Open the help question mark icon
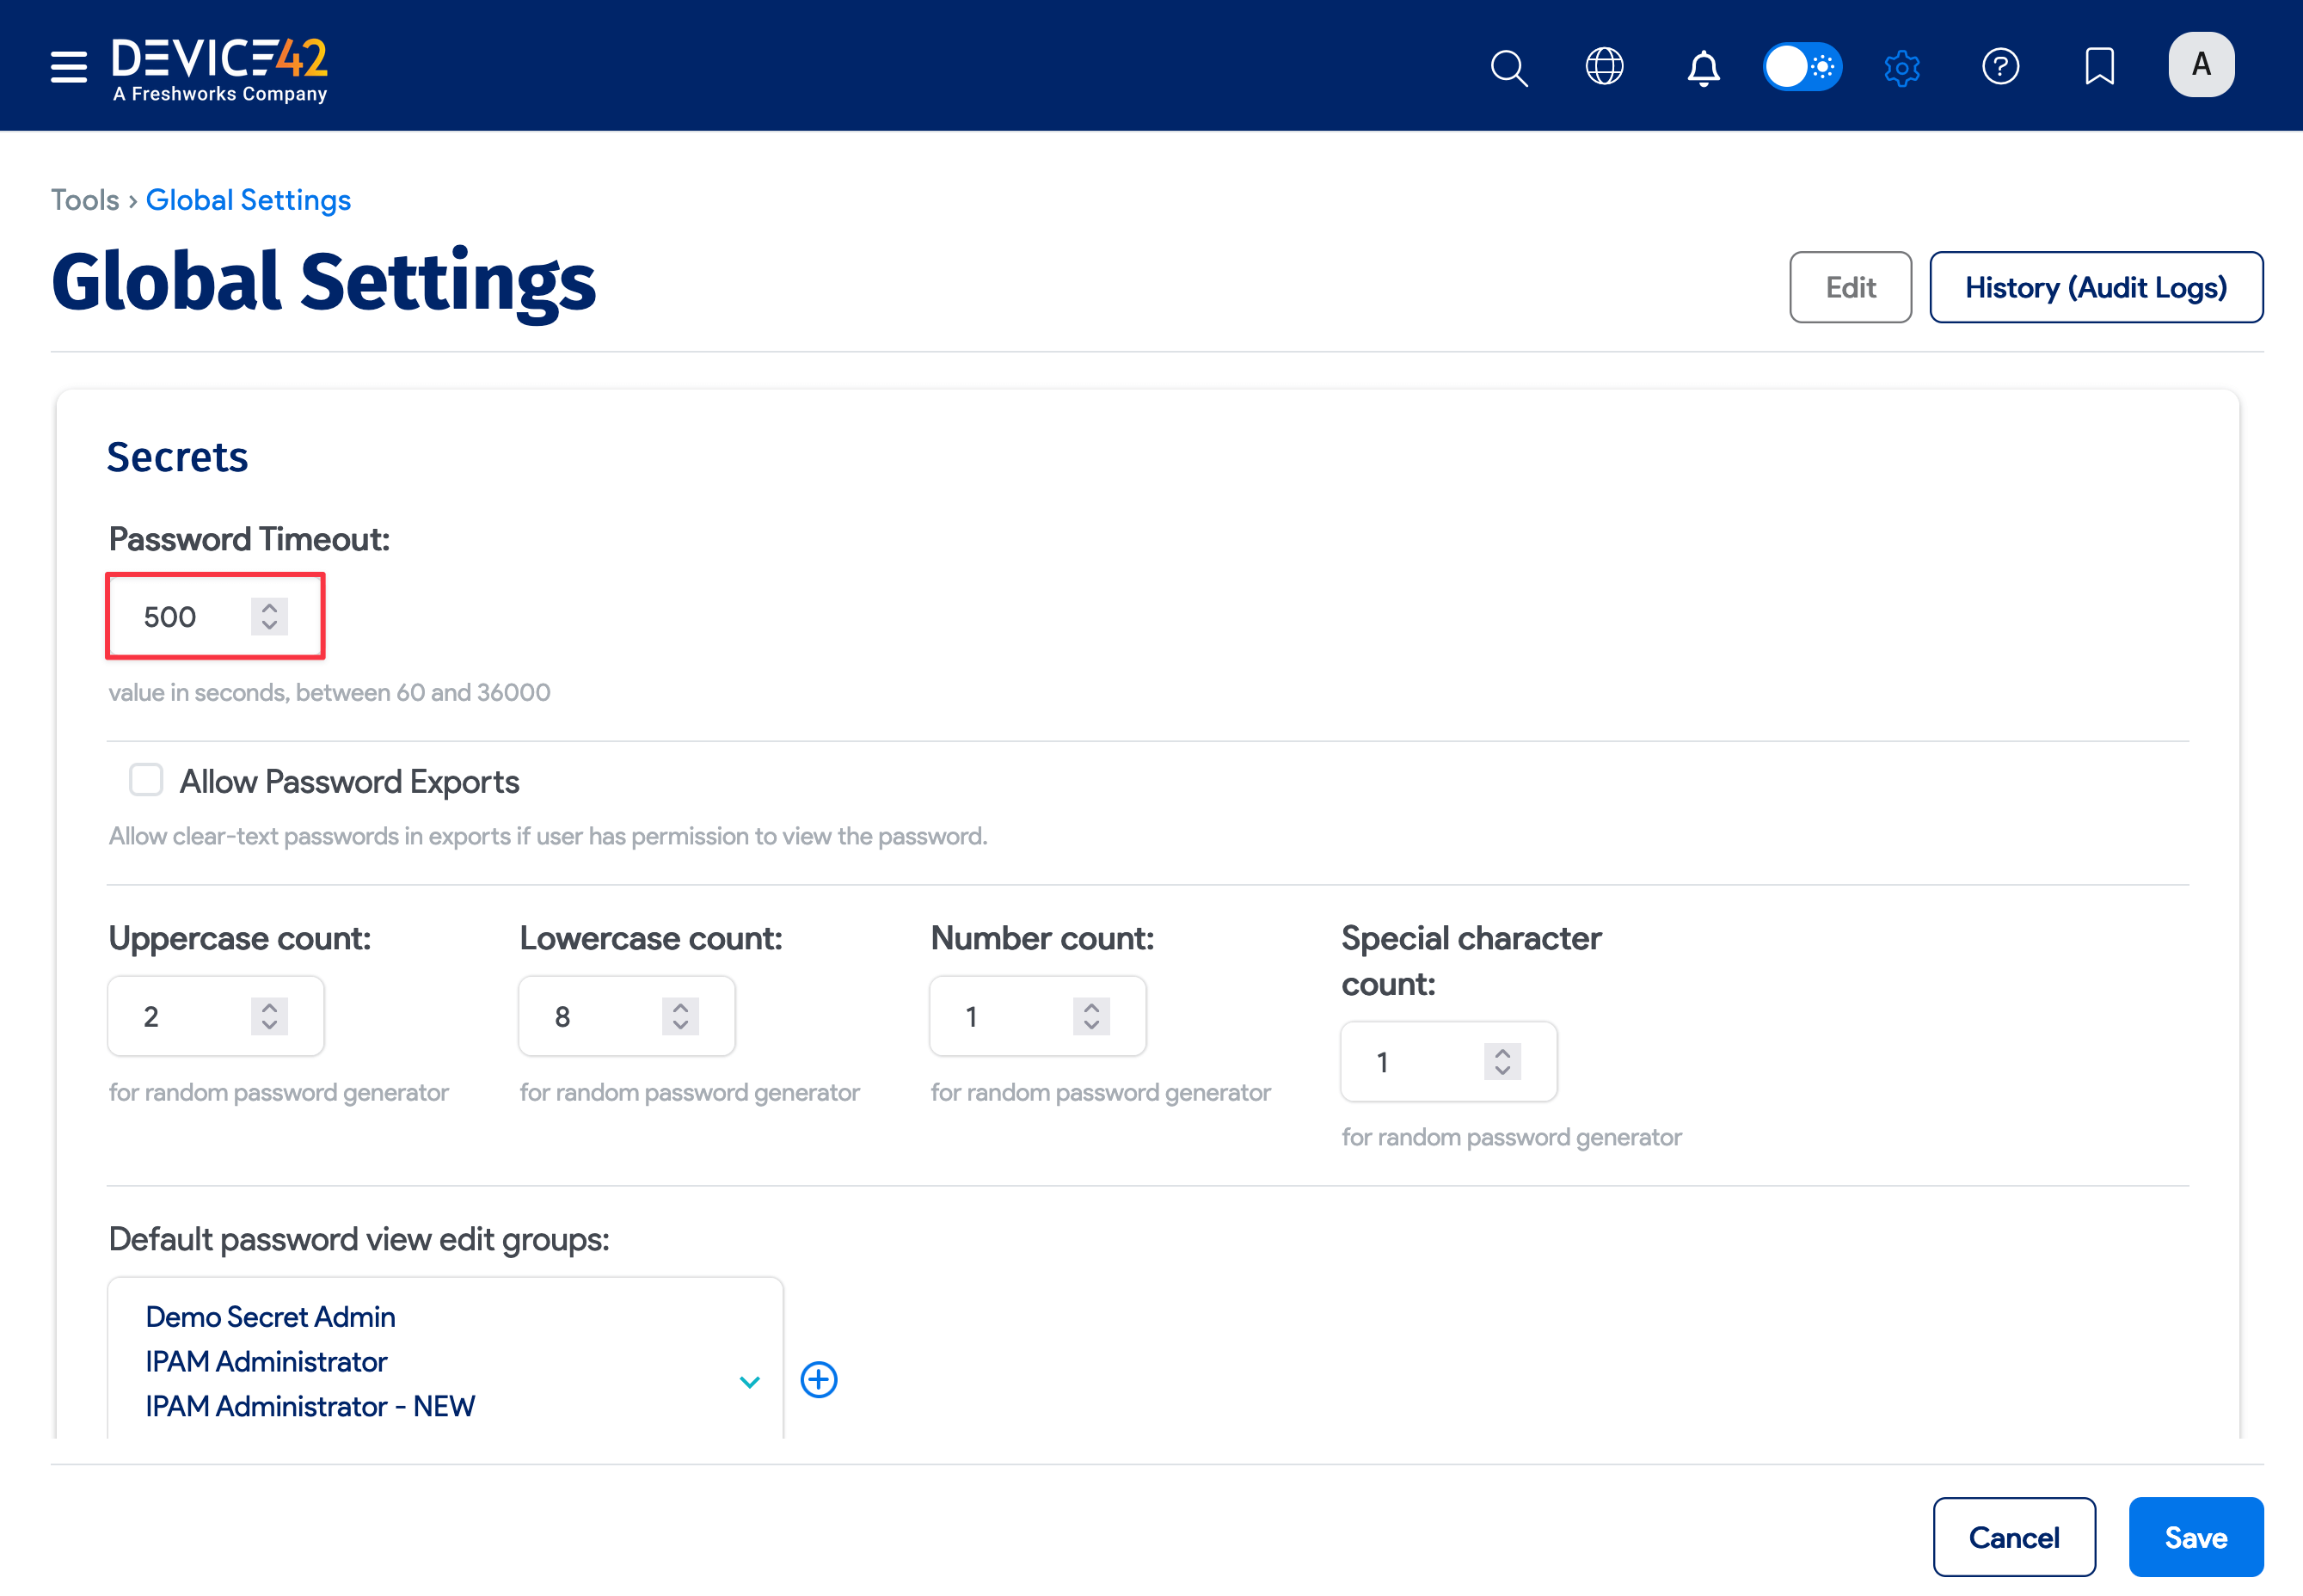 tap(2000, 67)
